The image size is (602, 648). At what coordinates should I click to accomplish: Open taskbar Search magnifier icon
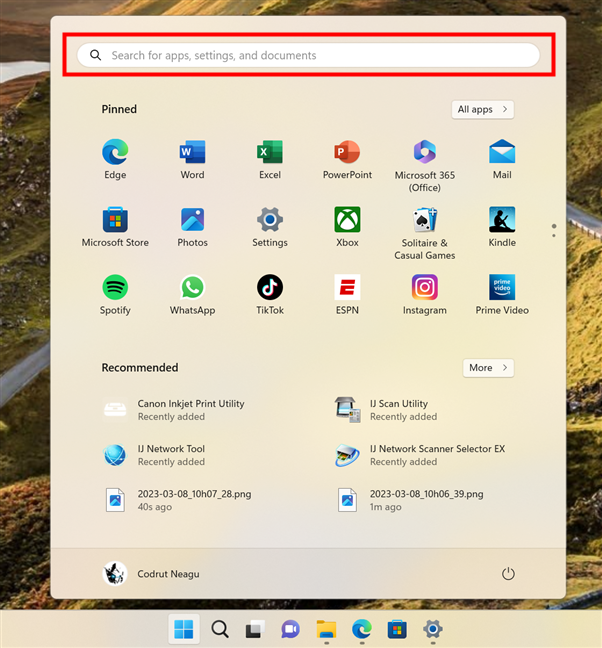[x=220, y=629]
